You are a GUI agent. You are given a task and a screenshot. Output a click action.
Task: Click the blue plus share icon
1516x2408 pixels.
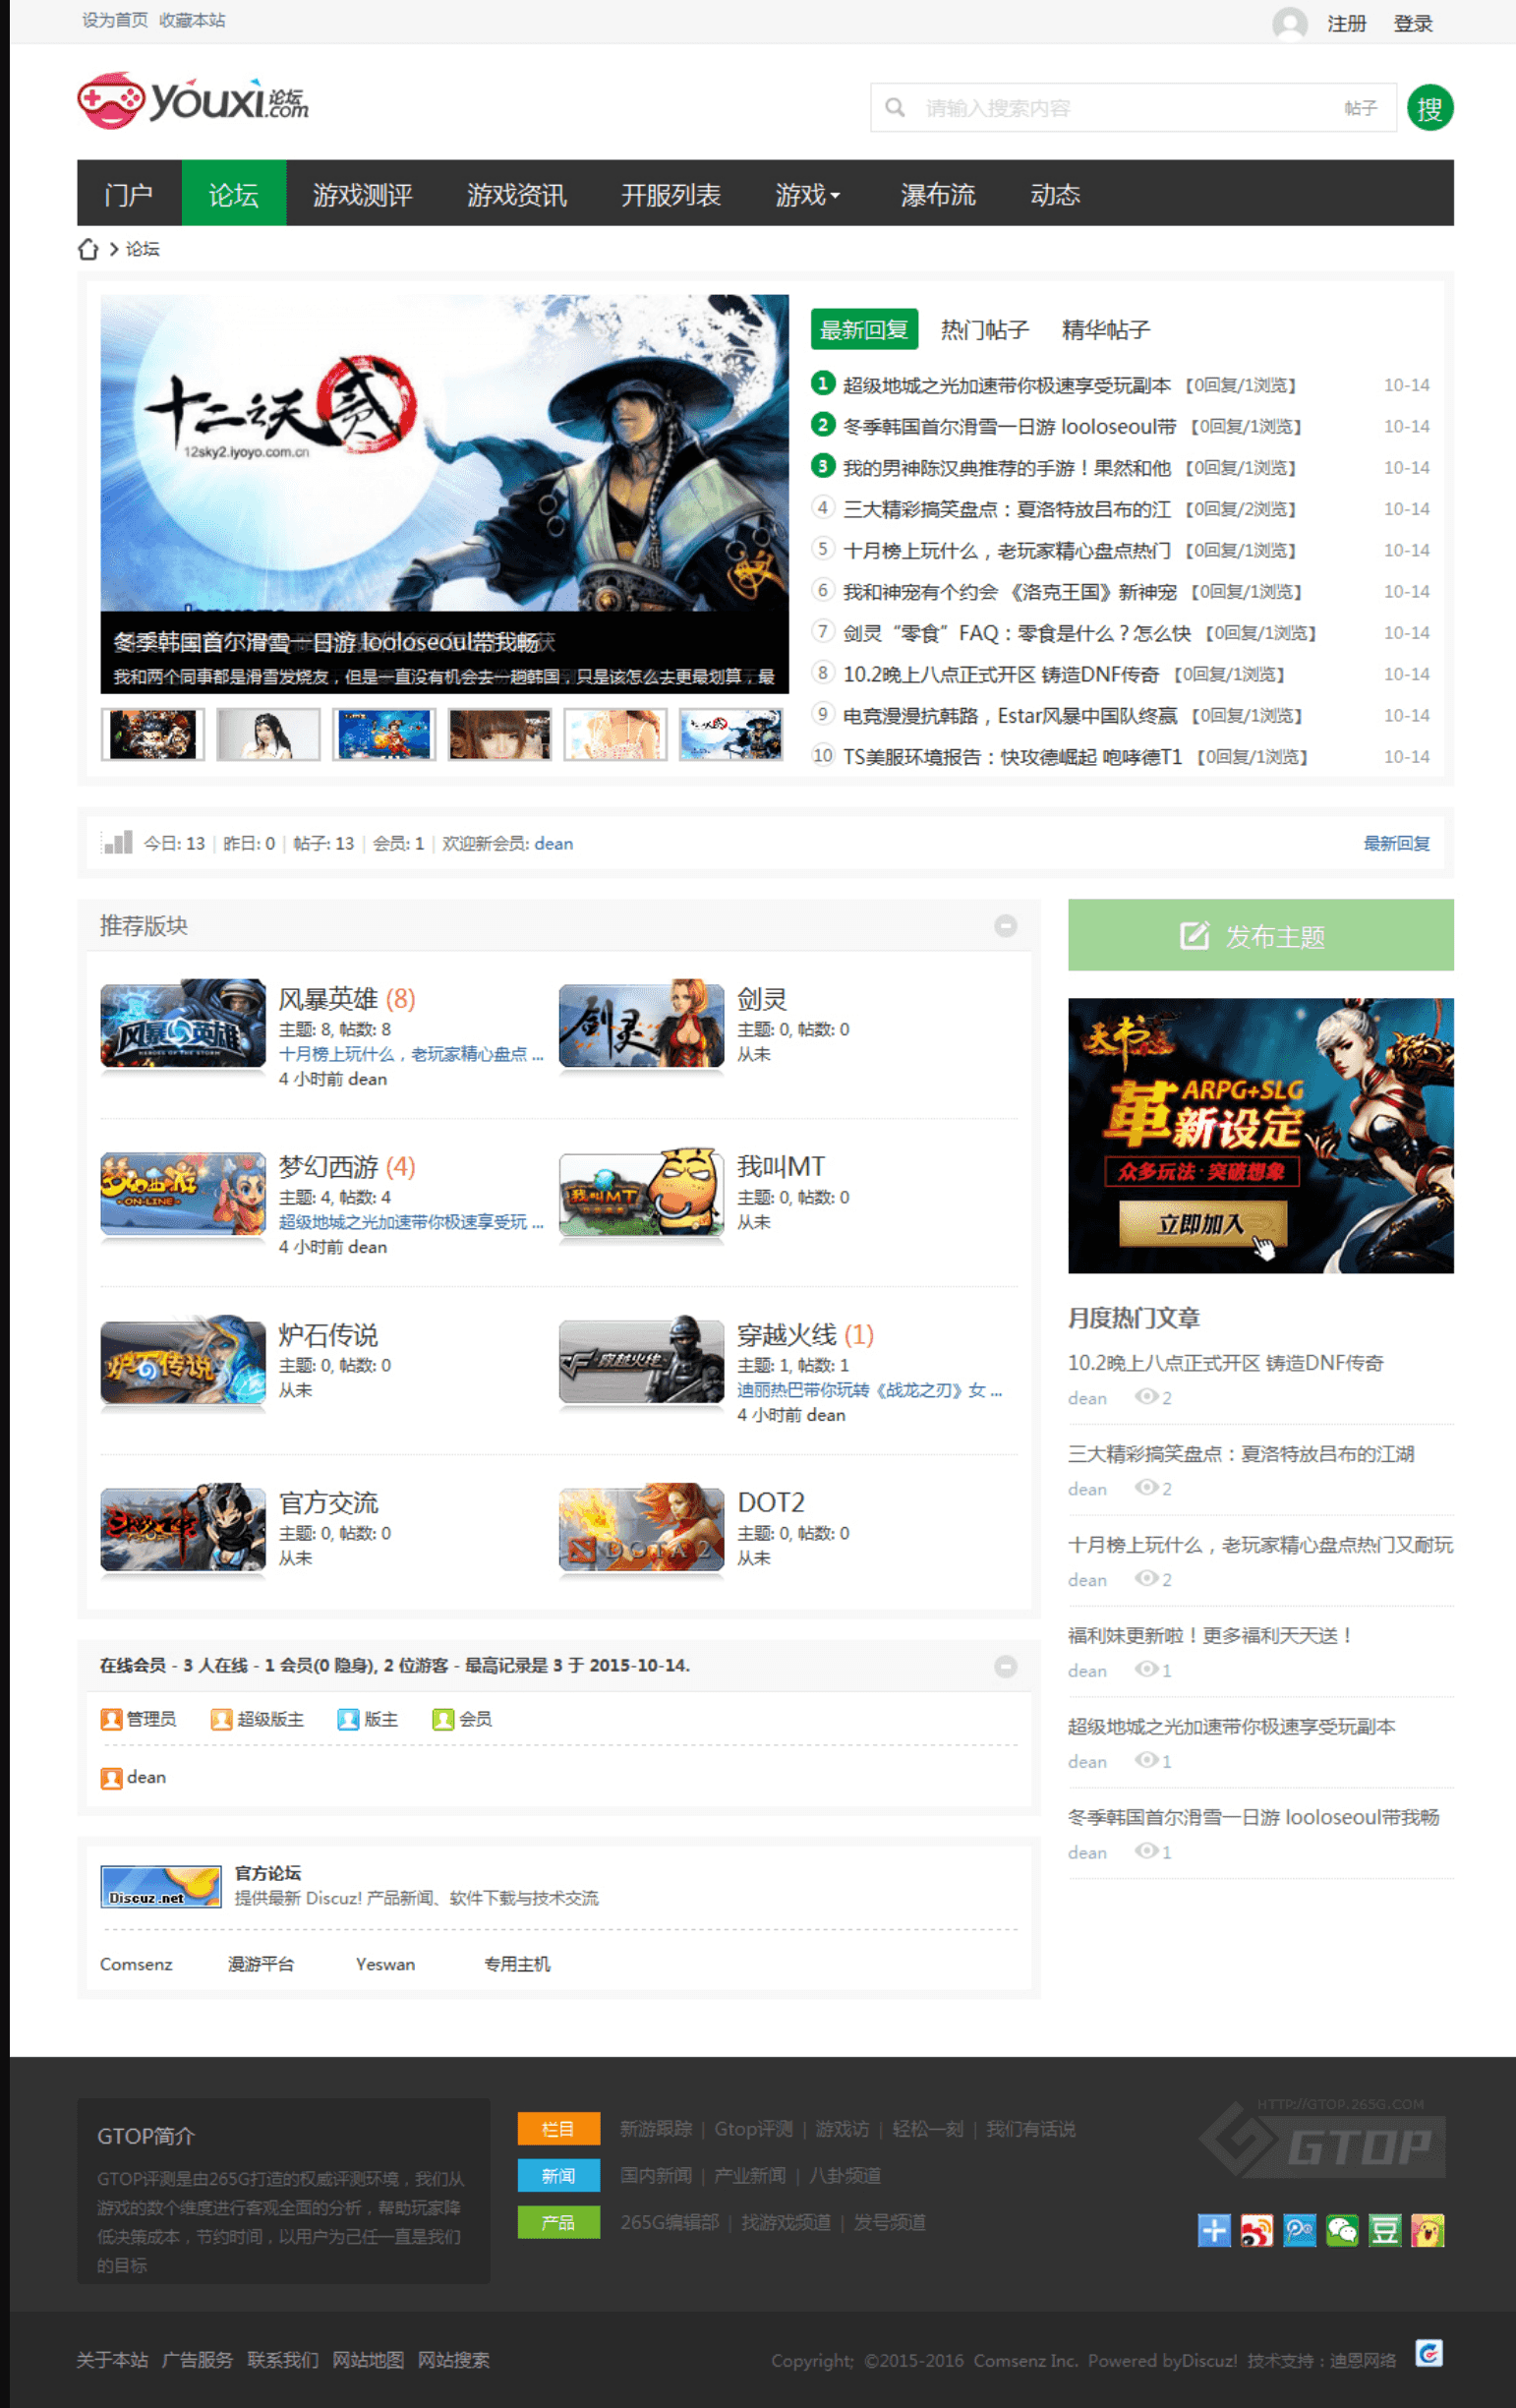1214,2231
